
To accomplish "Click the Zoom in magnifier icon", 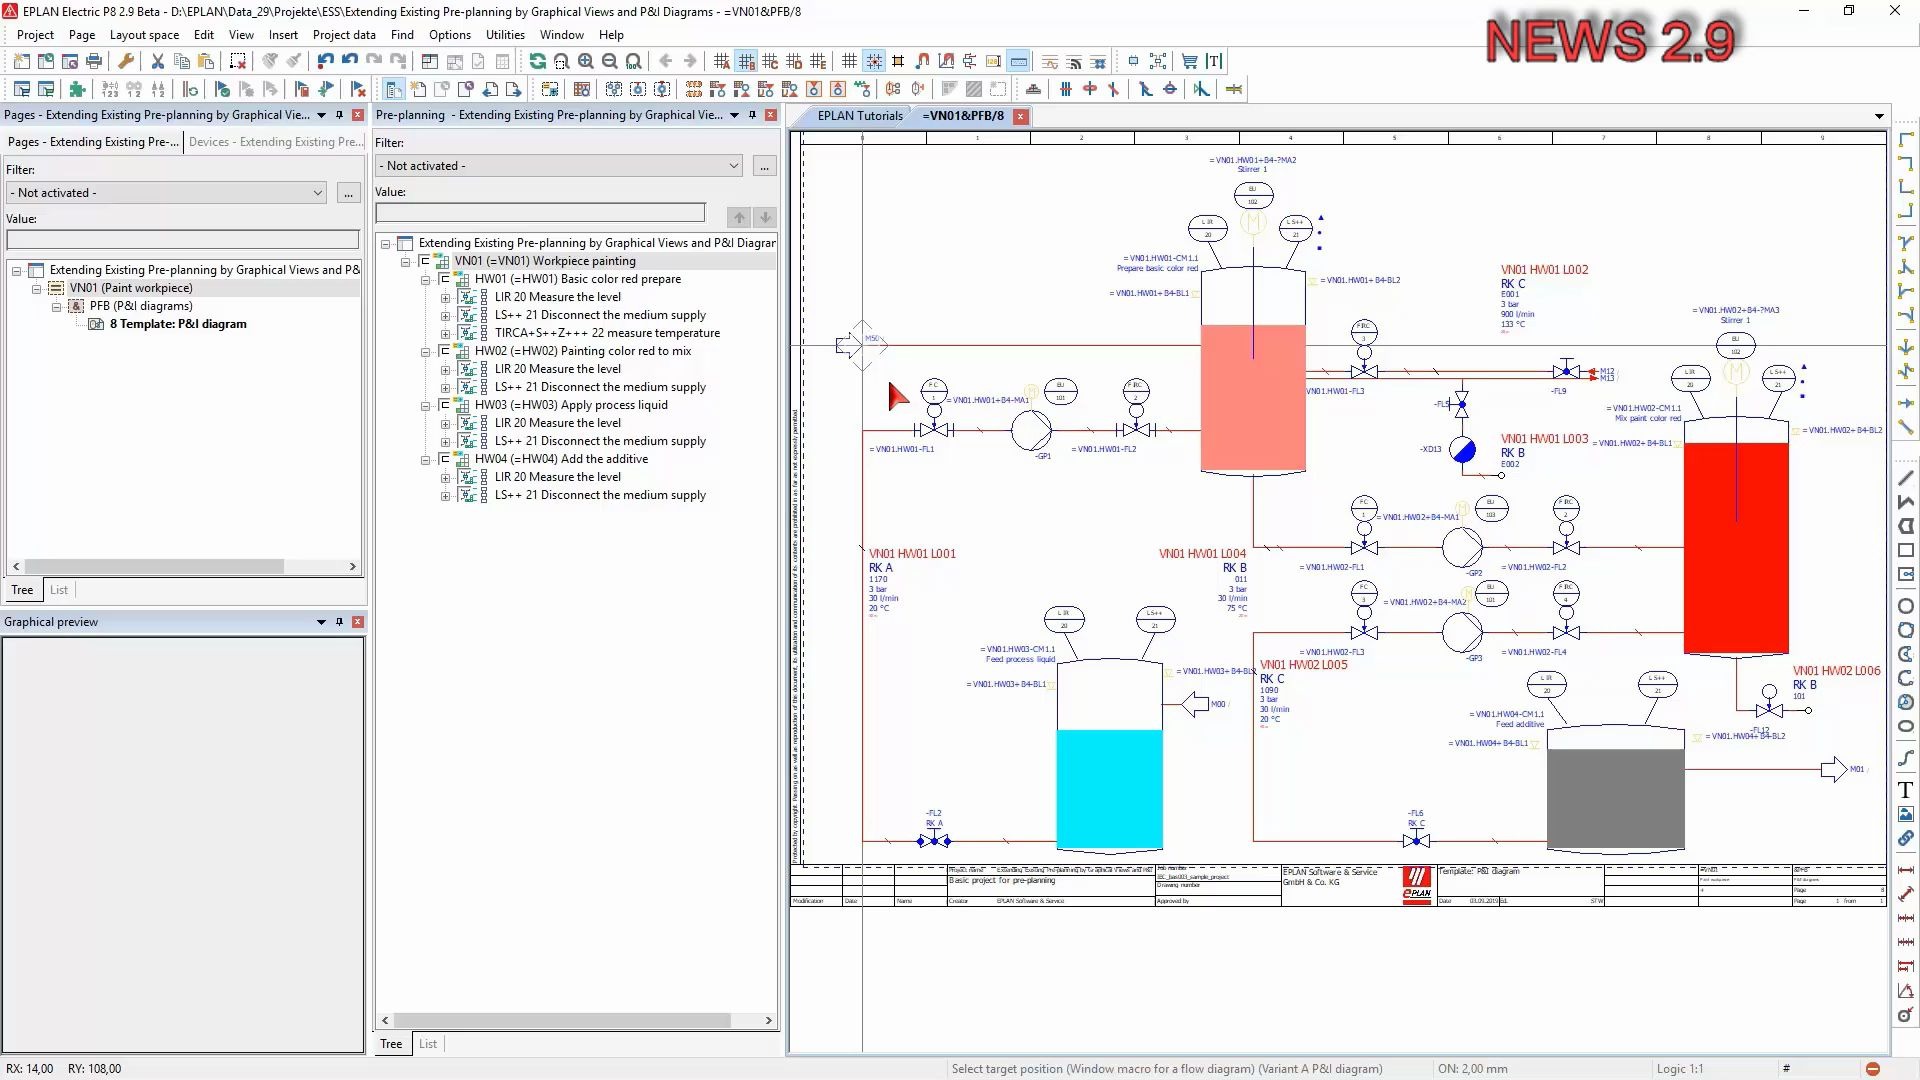I will click(586, 61).
